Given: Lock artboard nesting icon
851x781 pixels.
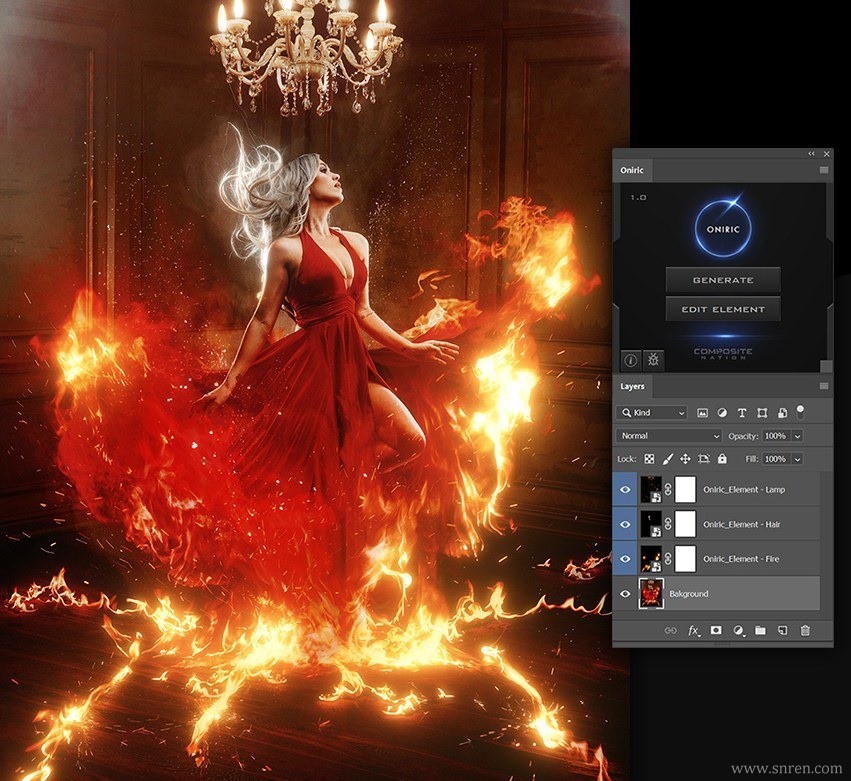Looking at the screenshot, I should tap(704, 459).
